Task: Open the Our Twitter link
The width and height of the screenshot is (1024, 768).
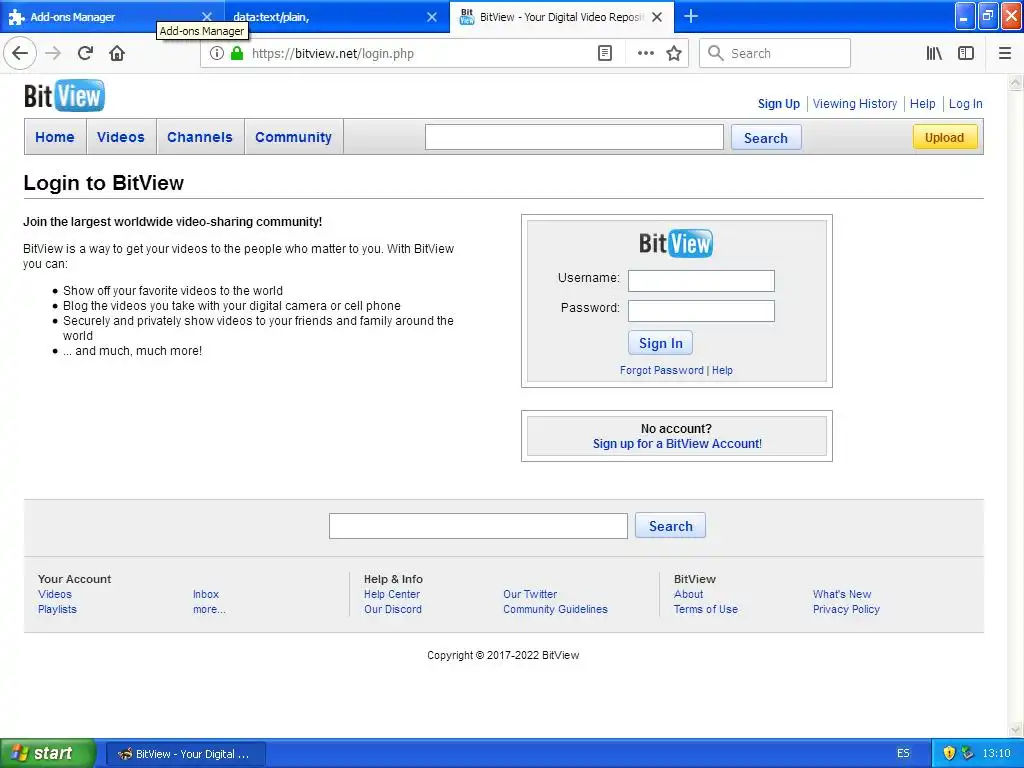Action: click(x=530, y=594)
